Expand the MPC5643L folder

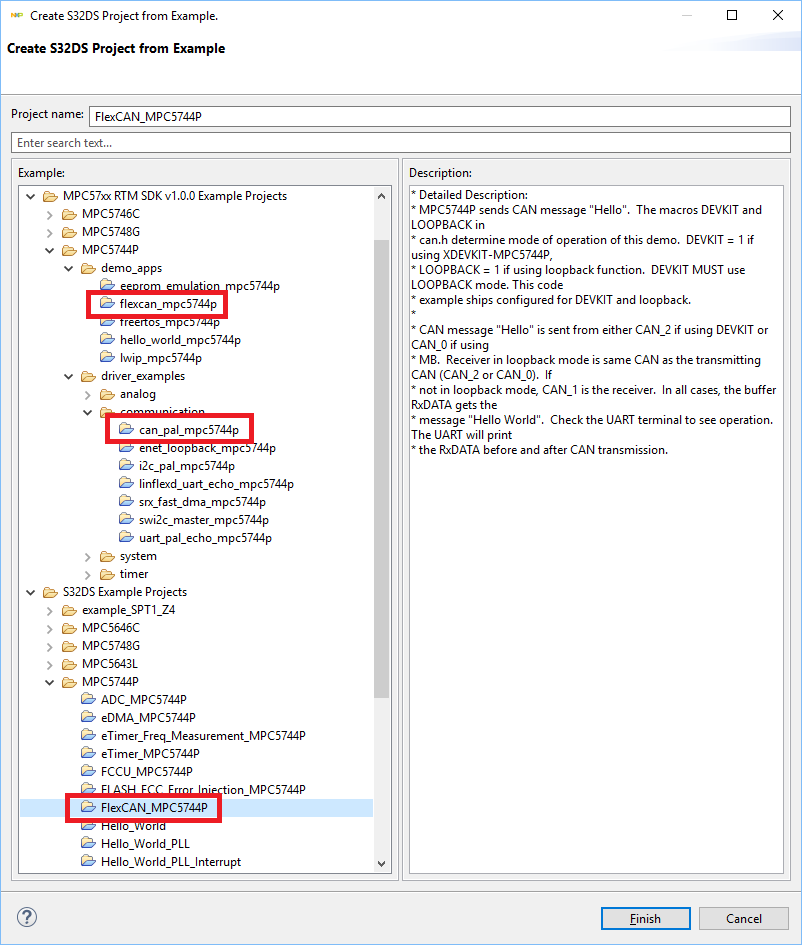click(x=49, y=665)
